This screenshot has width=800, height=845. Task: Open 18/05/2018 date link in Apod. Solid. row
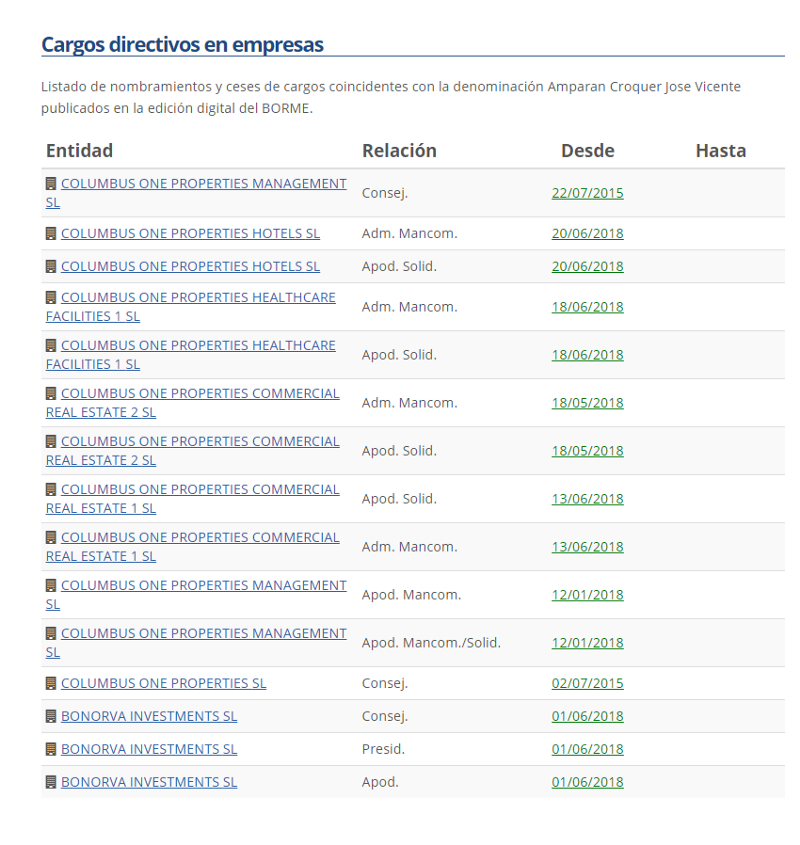click(587, 451)
